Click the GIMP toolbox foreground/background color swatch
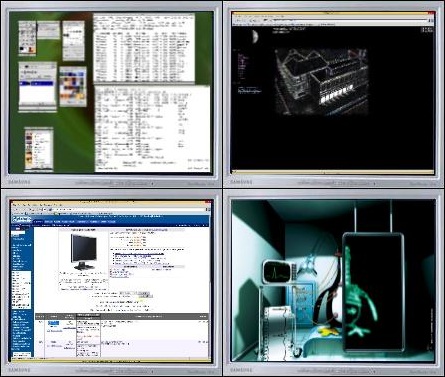 coord(22,50)
